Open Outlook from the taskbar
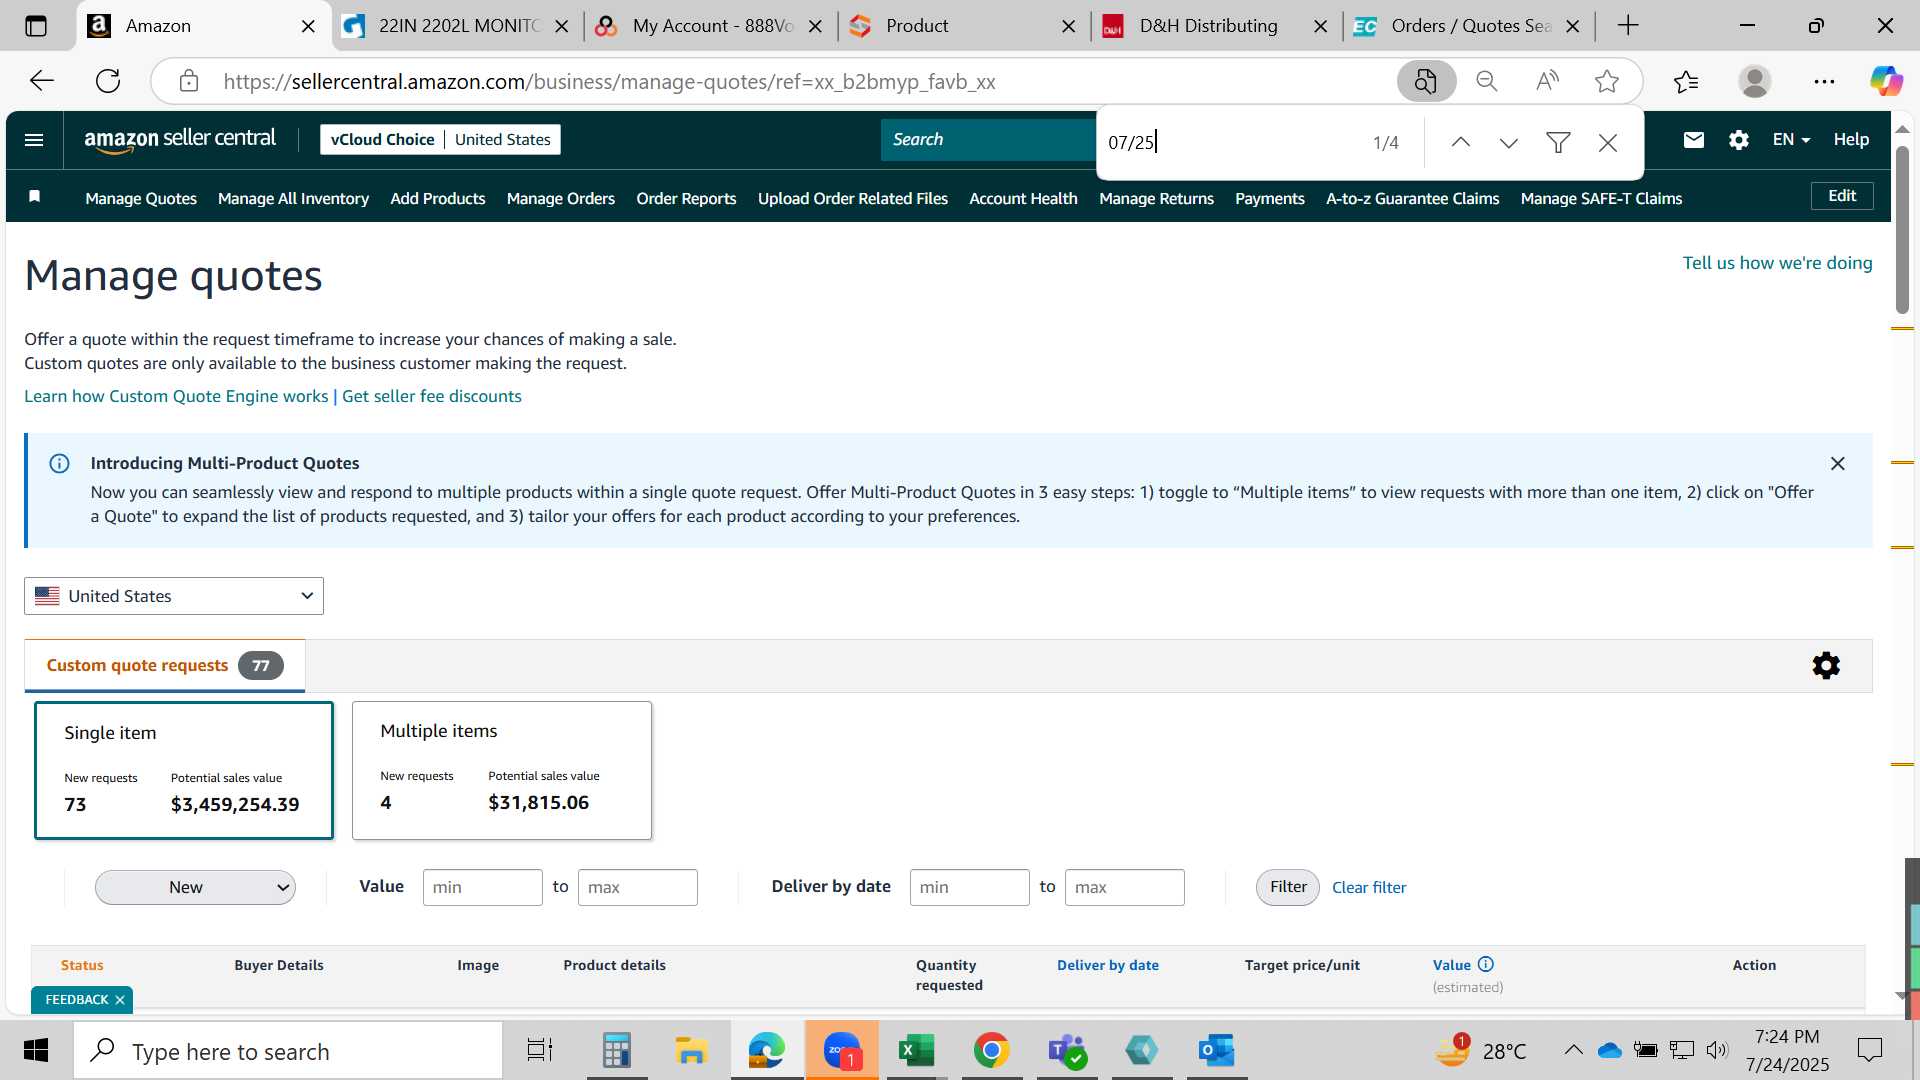 tap(1216, 1051)
